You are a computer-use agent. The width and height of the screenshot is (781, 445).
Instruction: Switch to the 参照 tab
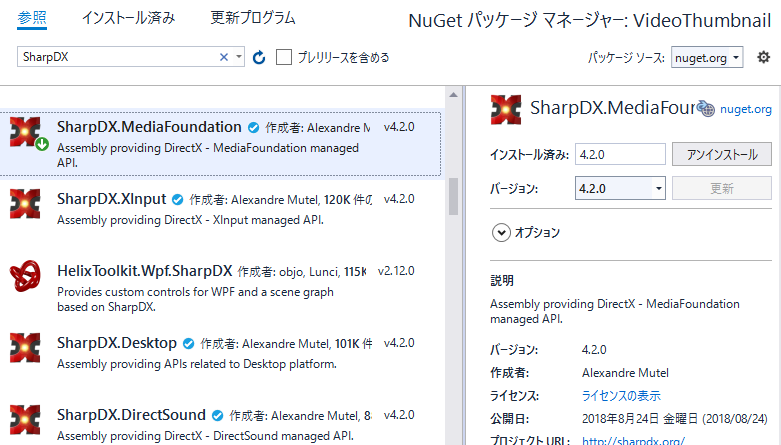(32, 18)
